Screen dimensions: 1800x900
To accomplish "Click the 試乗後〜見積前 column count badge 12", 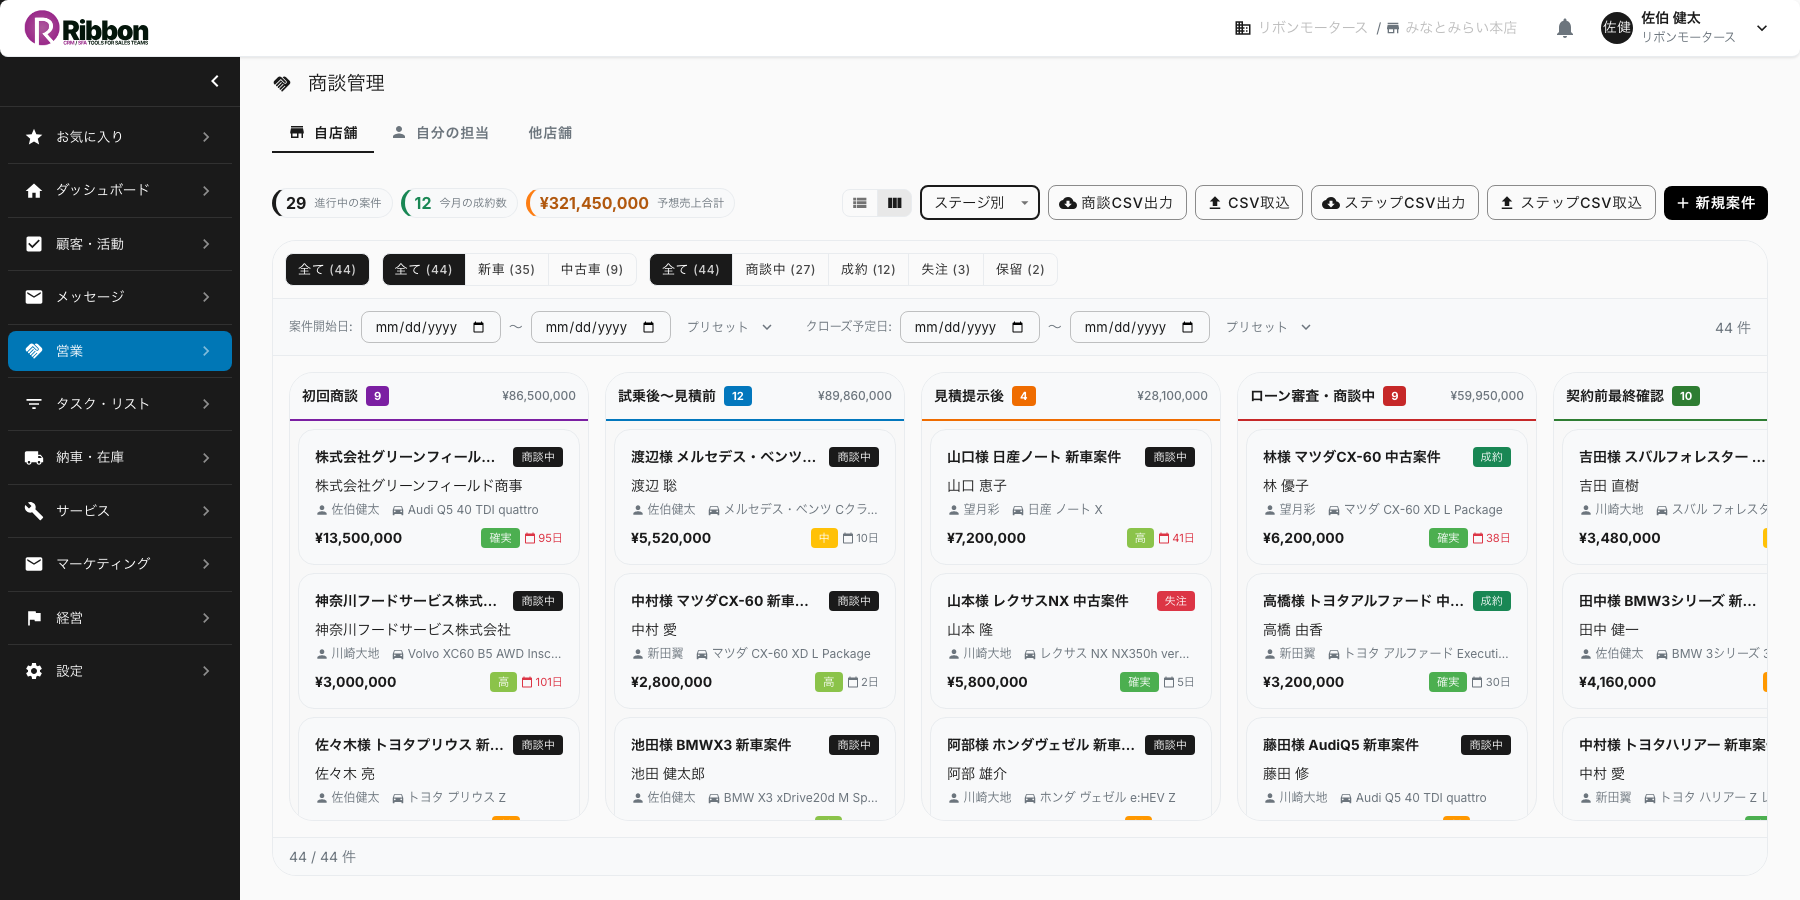I will tap(738, 396).
